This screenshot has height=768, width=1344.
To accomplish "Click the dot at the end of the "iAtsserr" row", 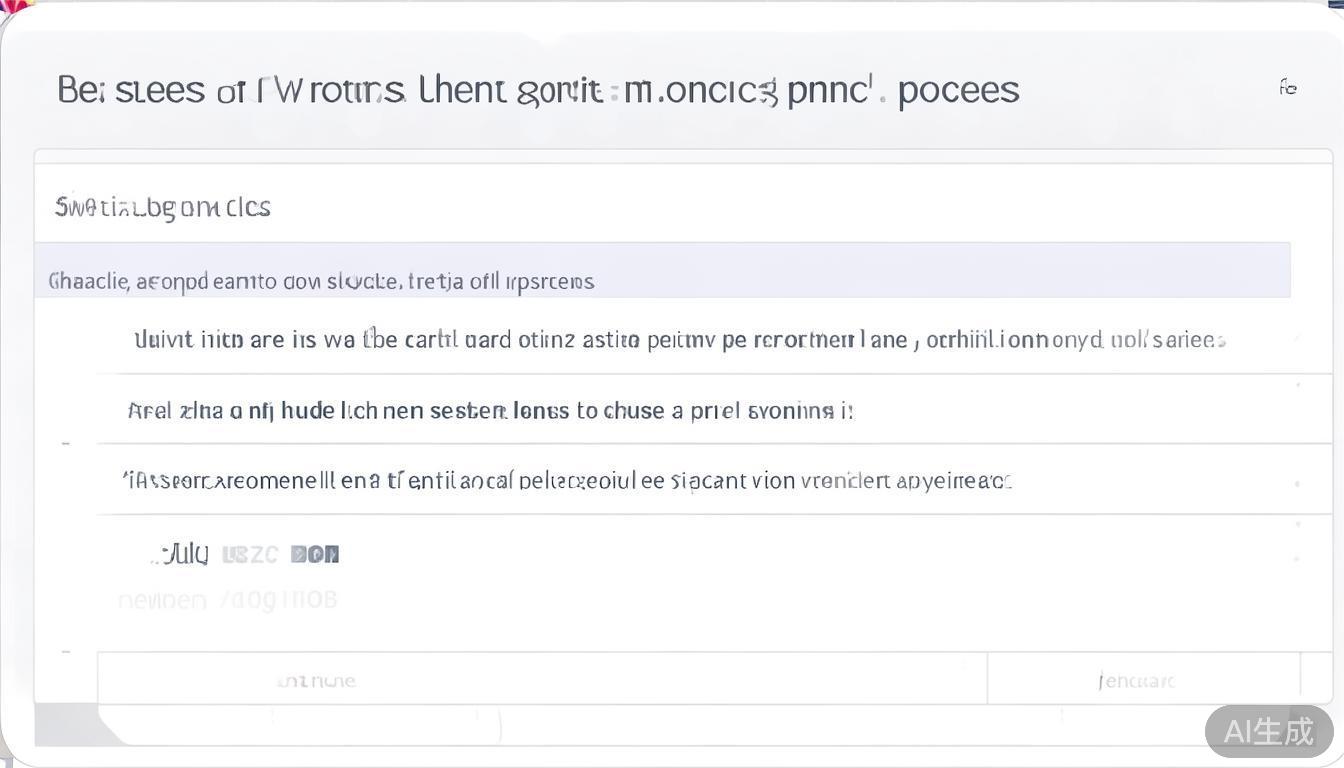I will (x=1297, y=483).
